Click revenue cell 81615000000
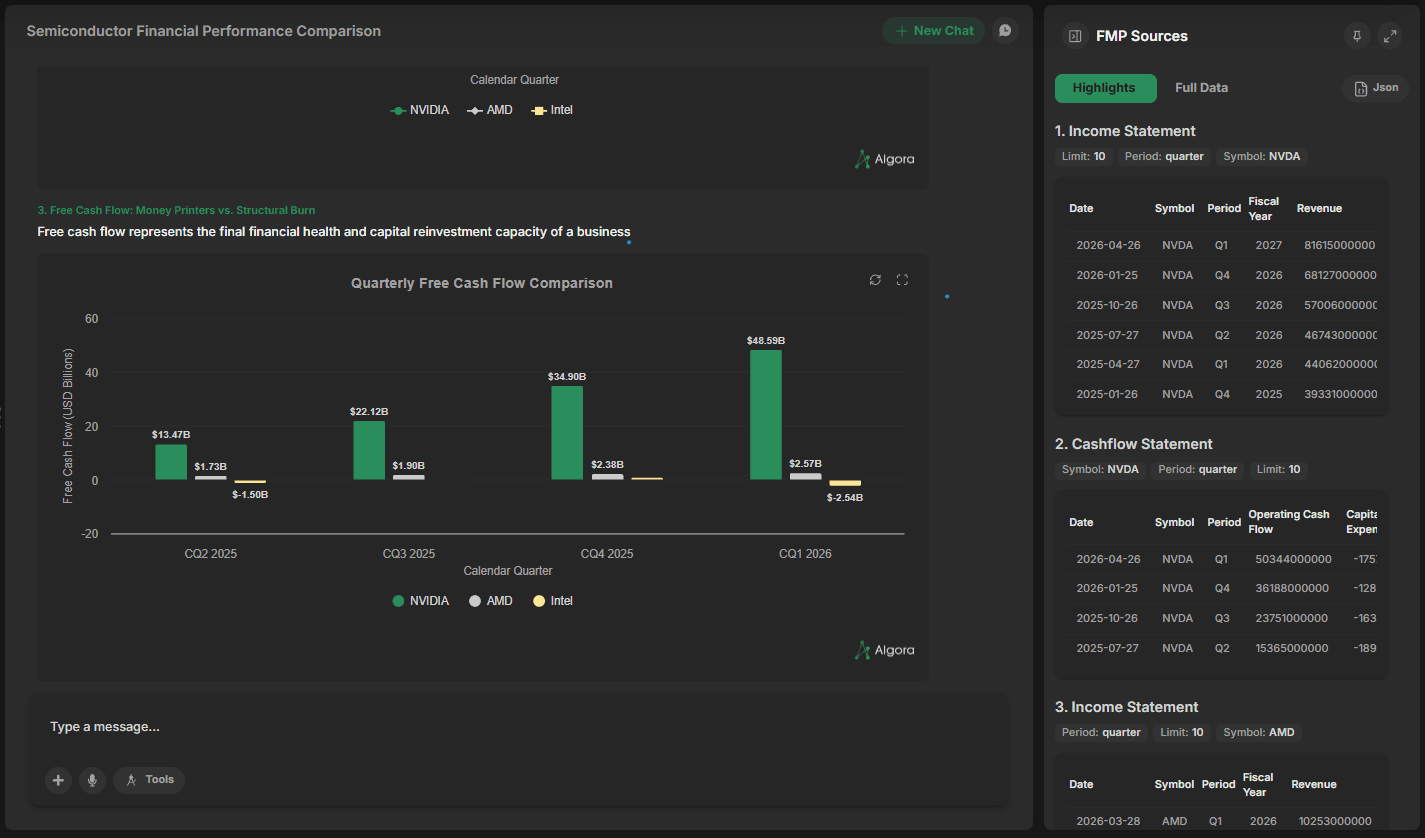Viewport: 1425px width, 838px height. click(1340, 245)
